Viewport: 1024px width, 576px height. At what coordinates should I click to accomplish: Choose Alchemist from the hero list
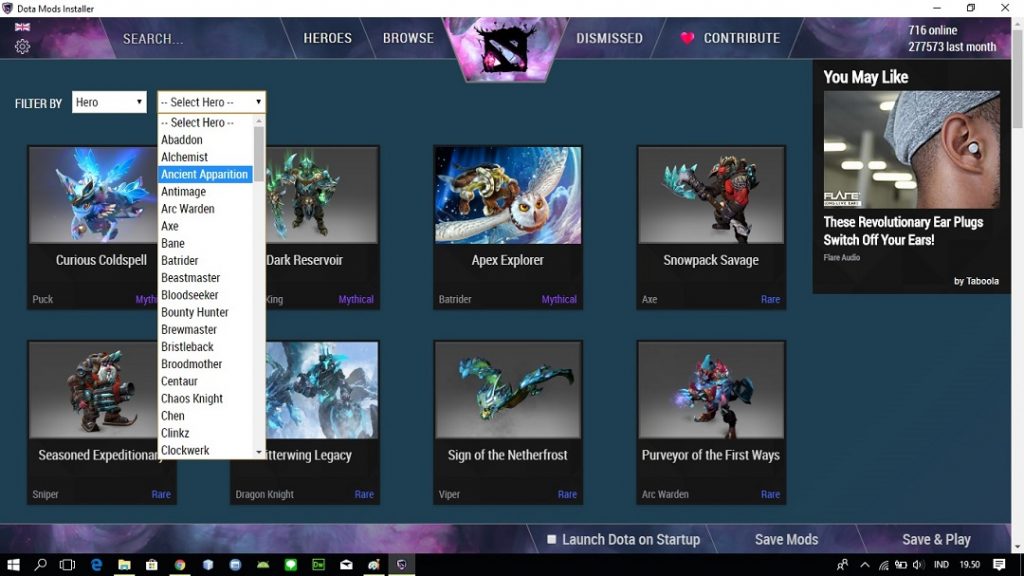click(205, 157)
